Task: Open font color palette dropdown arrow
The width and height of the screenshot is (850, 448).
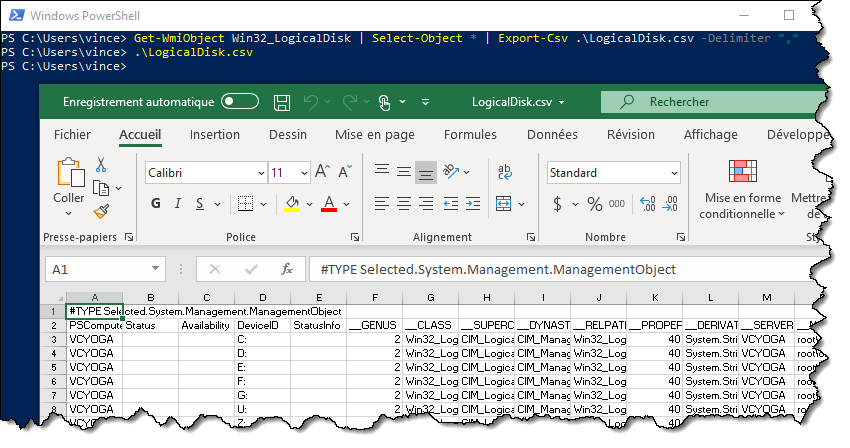Action: coord(346,204)
